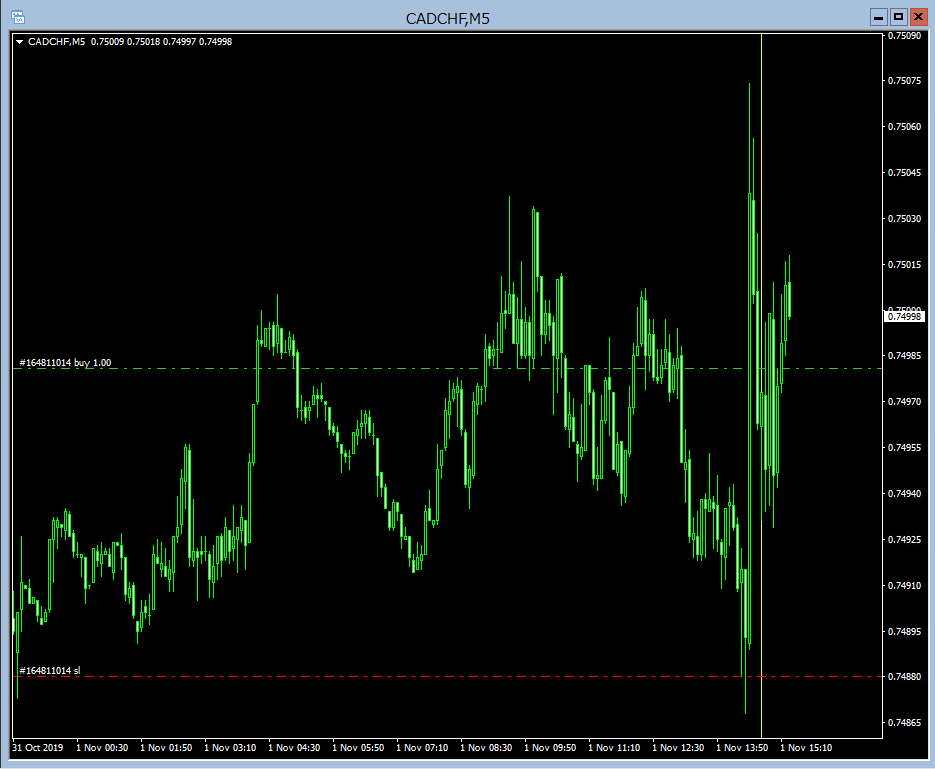Click the 1 Nov 11:10 time label

coord(614,748)
